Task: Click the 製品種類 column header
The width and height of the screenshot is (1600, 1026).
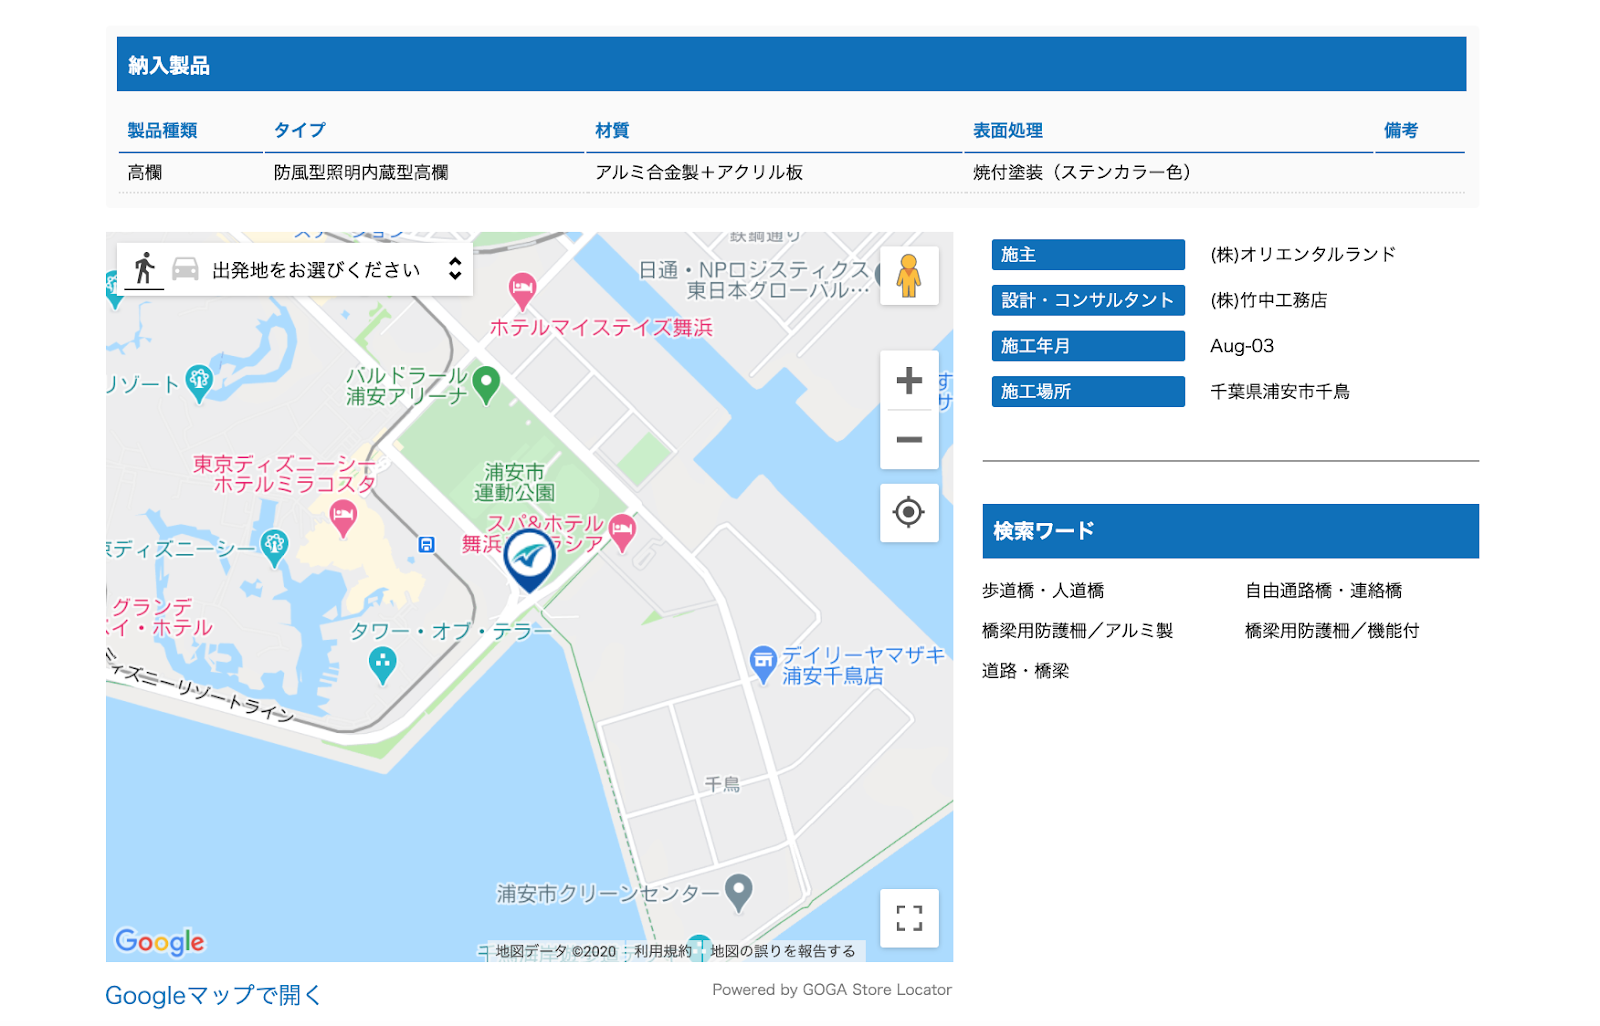Action: tap(162, 130)
